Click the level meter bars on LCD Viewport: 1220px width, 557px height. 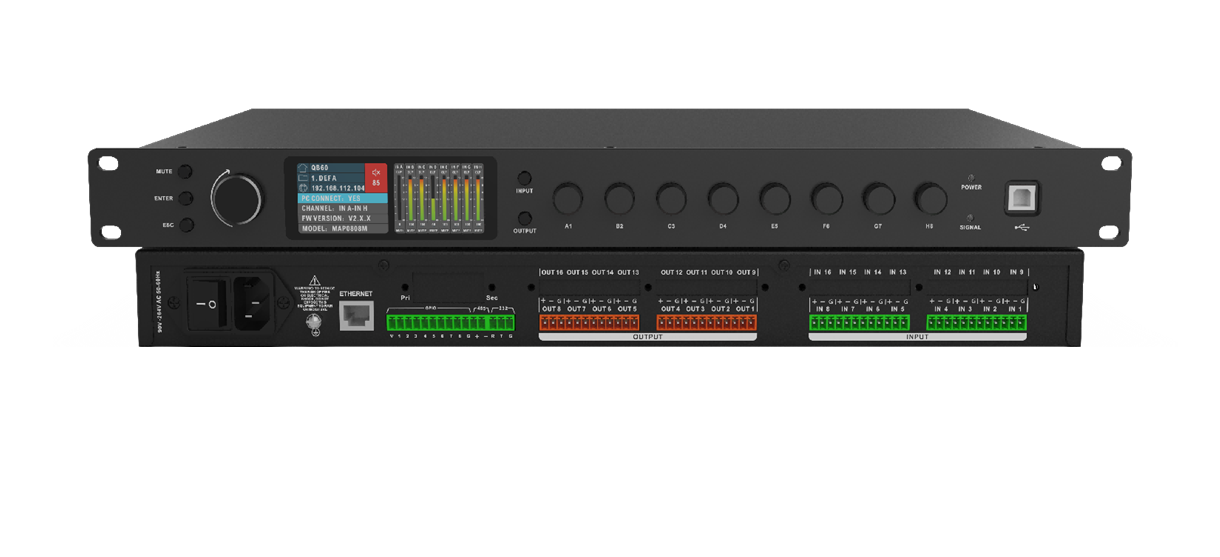[438, 198]
